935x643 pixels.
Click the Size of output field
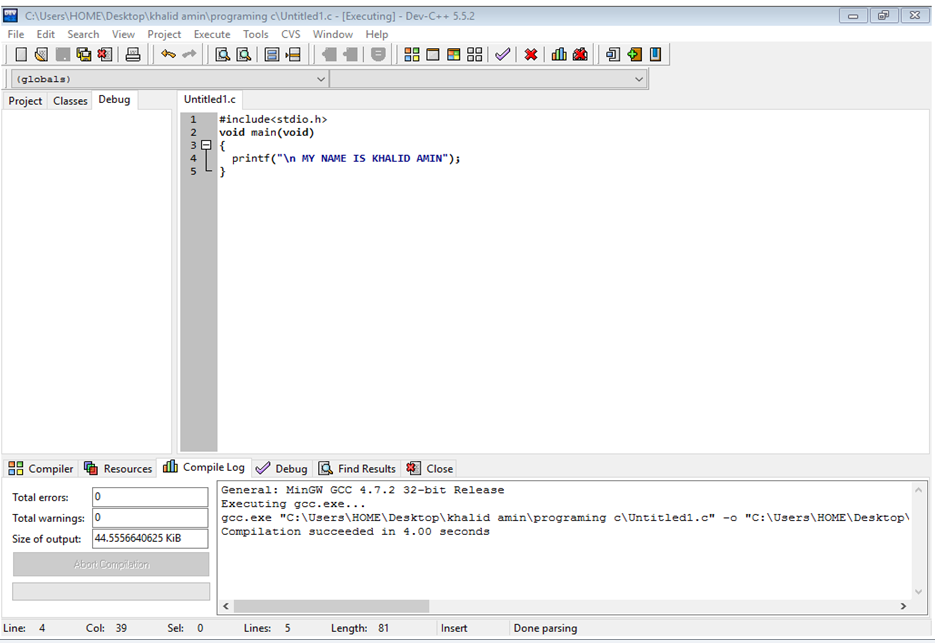coord(150,539)
